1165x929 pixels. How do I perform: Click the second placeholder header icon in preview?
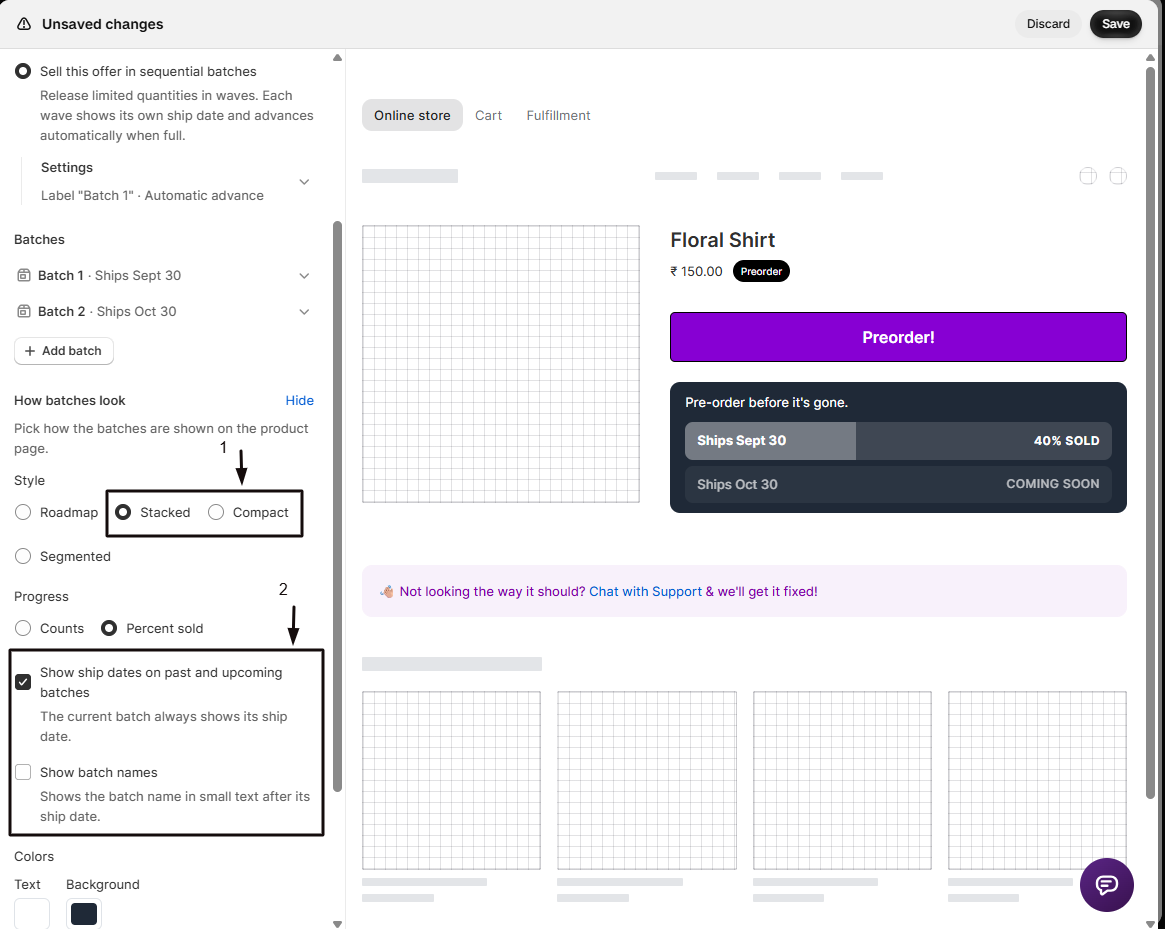pyautogui.click(x=1117, y=176)
